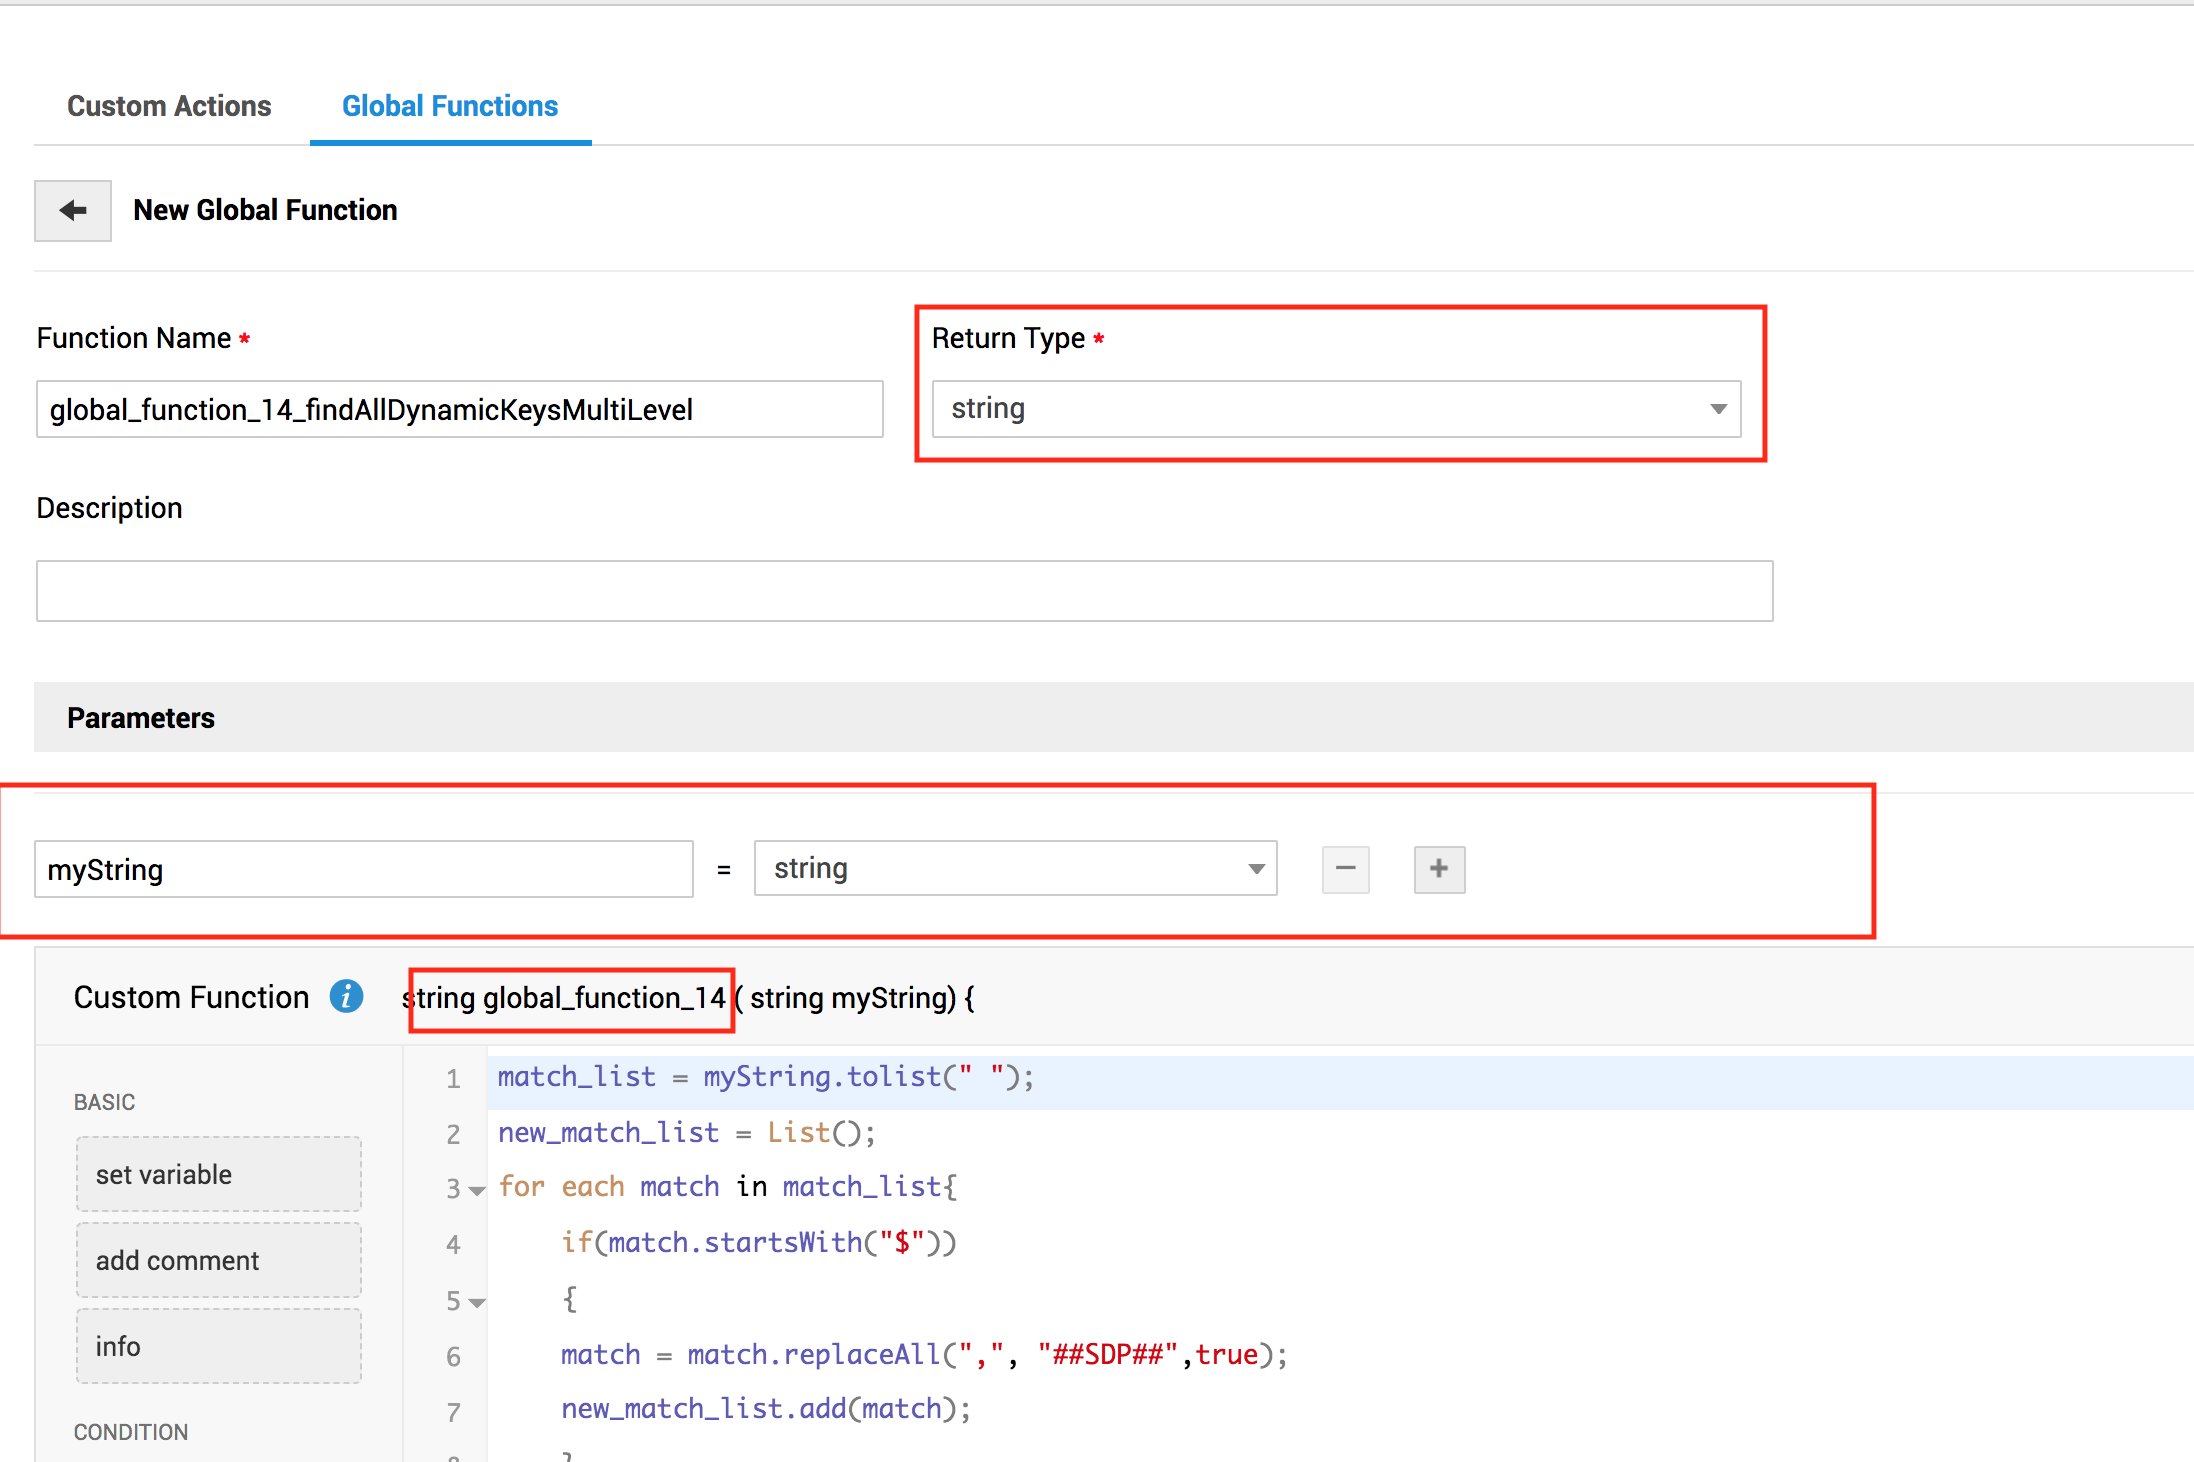Switch to Custom Actions tab

[169, 106]
